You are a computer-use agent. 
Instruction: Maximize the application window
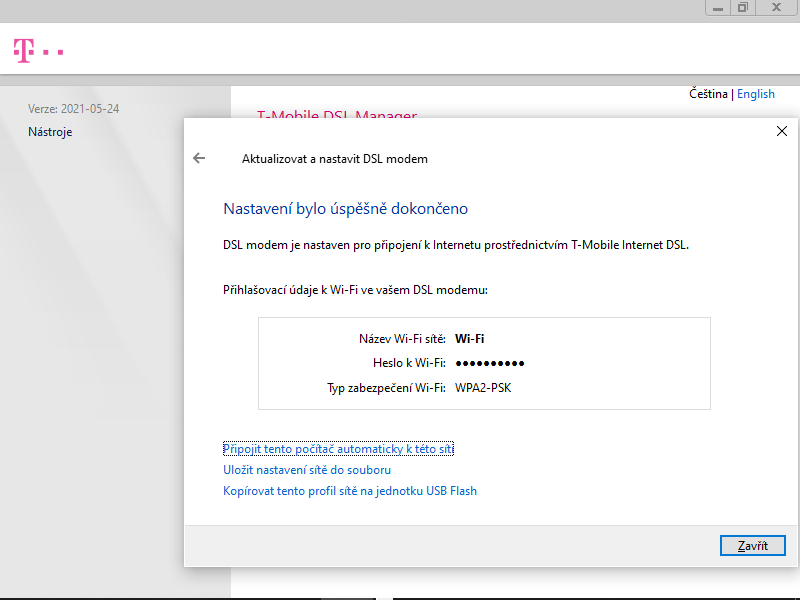tap(743, 8)
